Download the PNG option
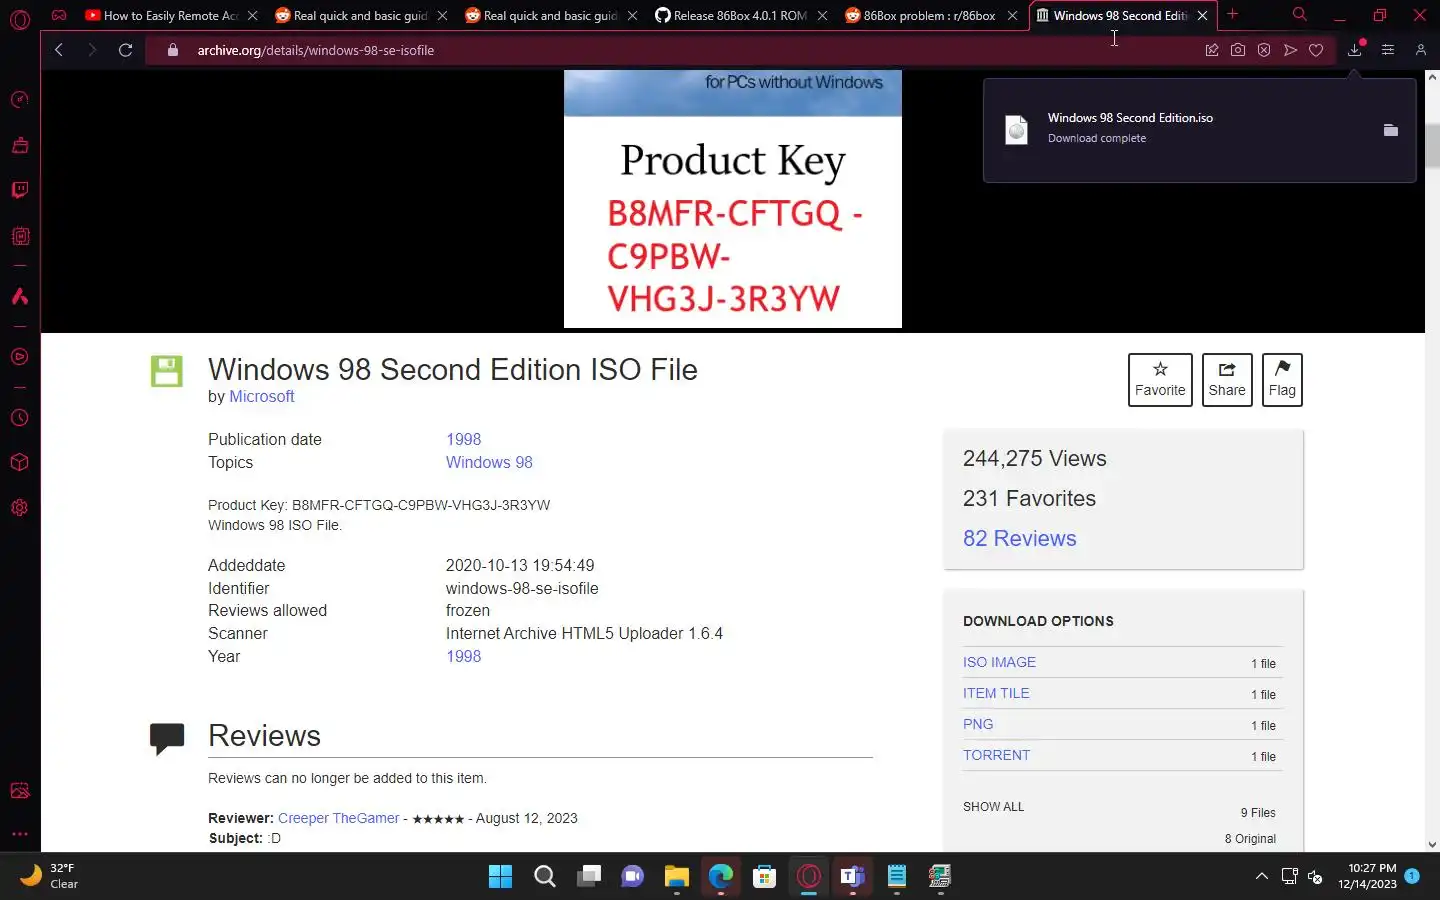This screenshot has width=1440, height=900. tap(978, 724)
